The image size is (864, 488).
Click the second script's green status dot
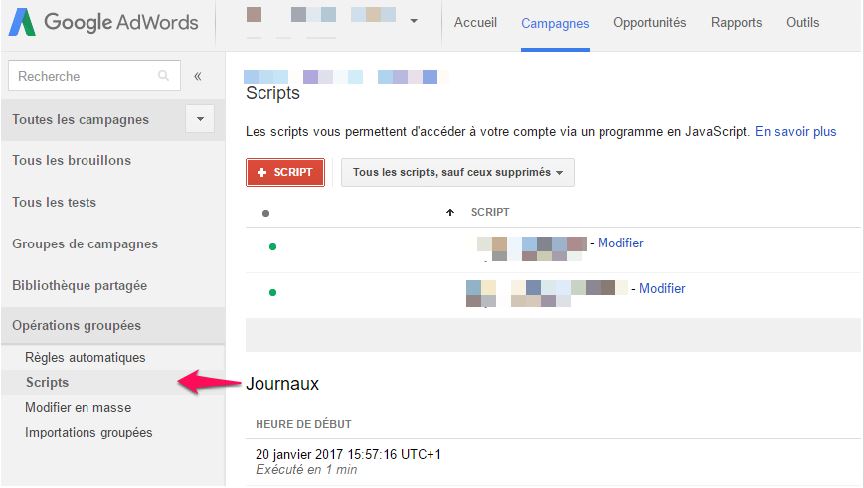coord(272,292)
